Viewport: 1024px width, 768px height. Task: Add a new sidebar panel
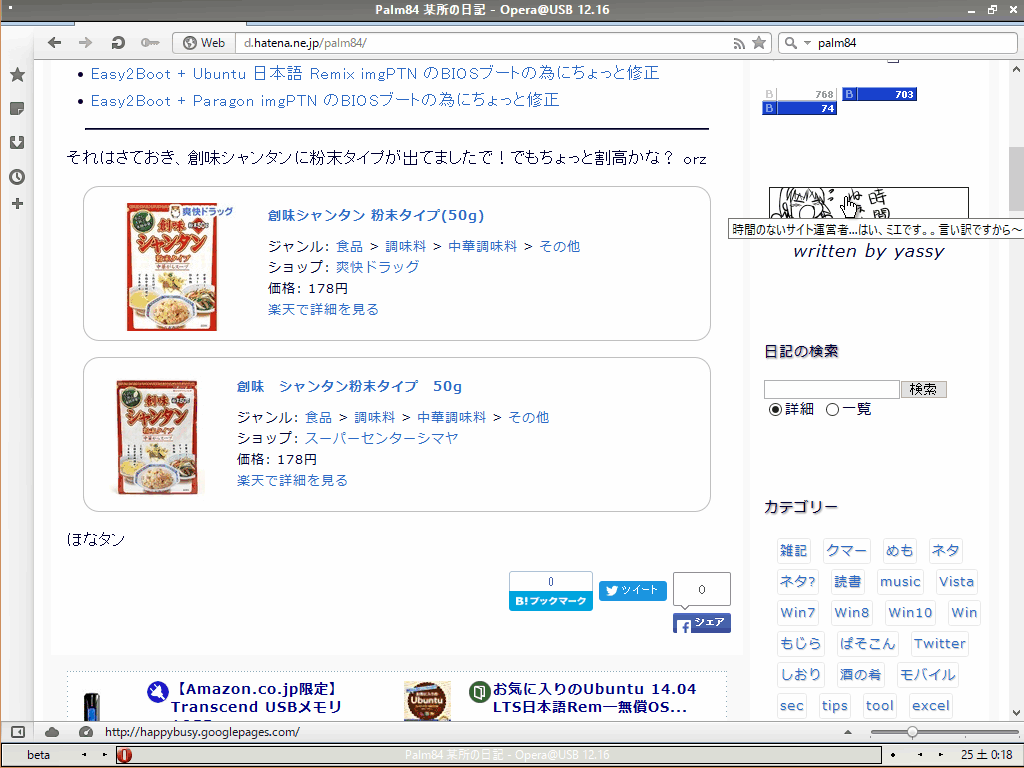pyautogui.click(x=18, y=204)
